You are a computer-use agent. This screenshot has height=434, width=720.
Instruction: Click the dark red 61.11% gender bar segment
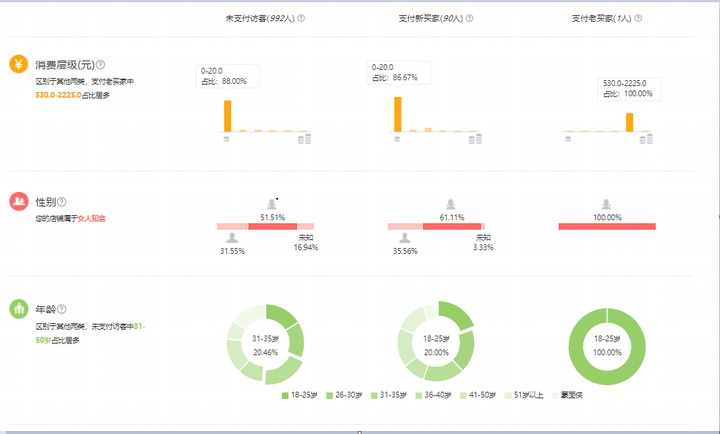[452, 226]
